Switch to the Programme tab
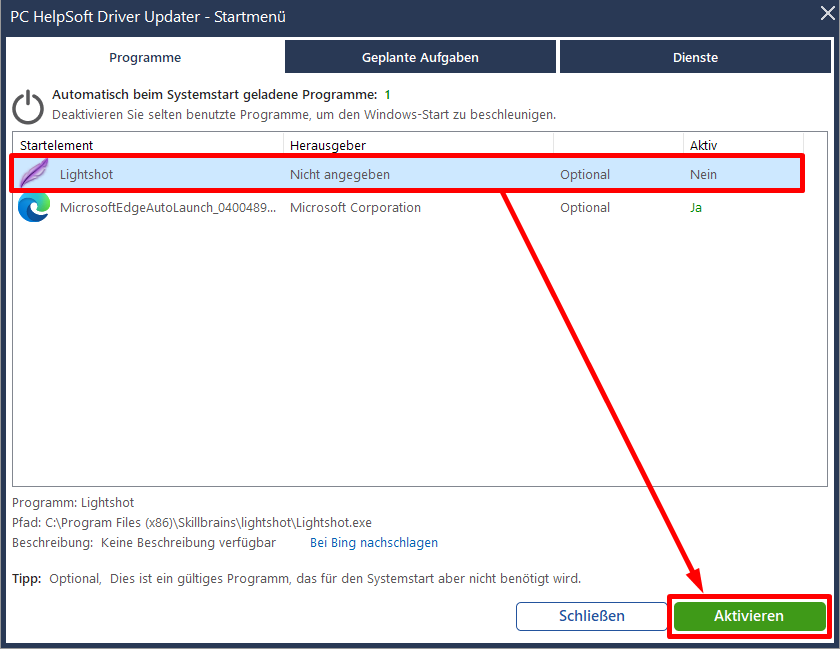This screenshot has width=840, height=649. point(145,57)
